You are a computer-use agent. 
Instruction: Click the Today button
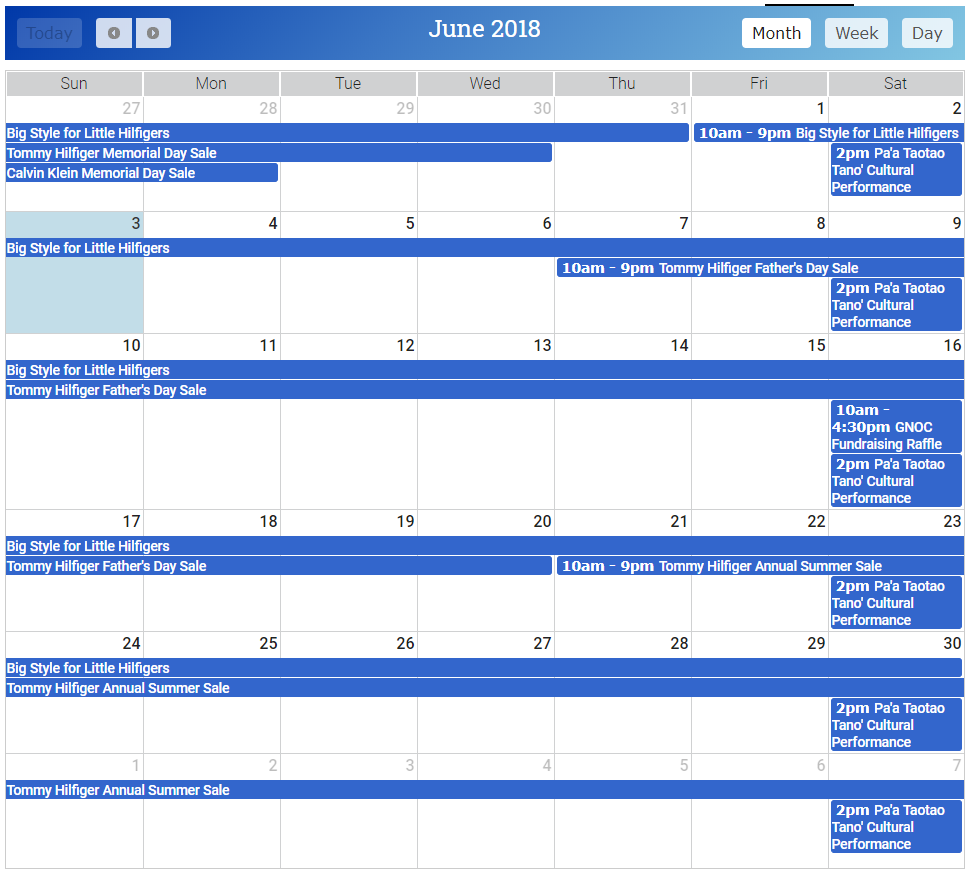[x=49, y=33]
